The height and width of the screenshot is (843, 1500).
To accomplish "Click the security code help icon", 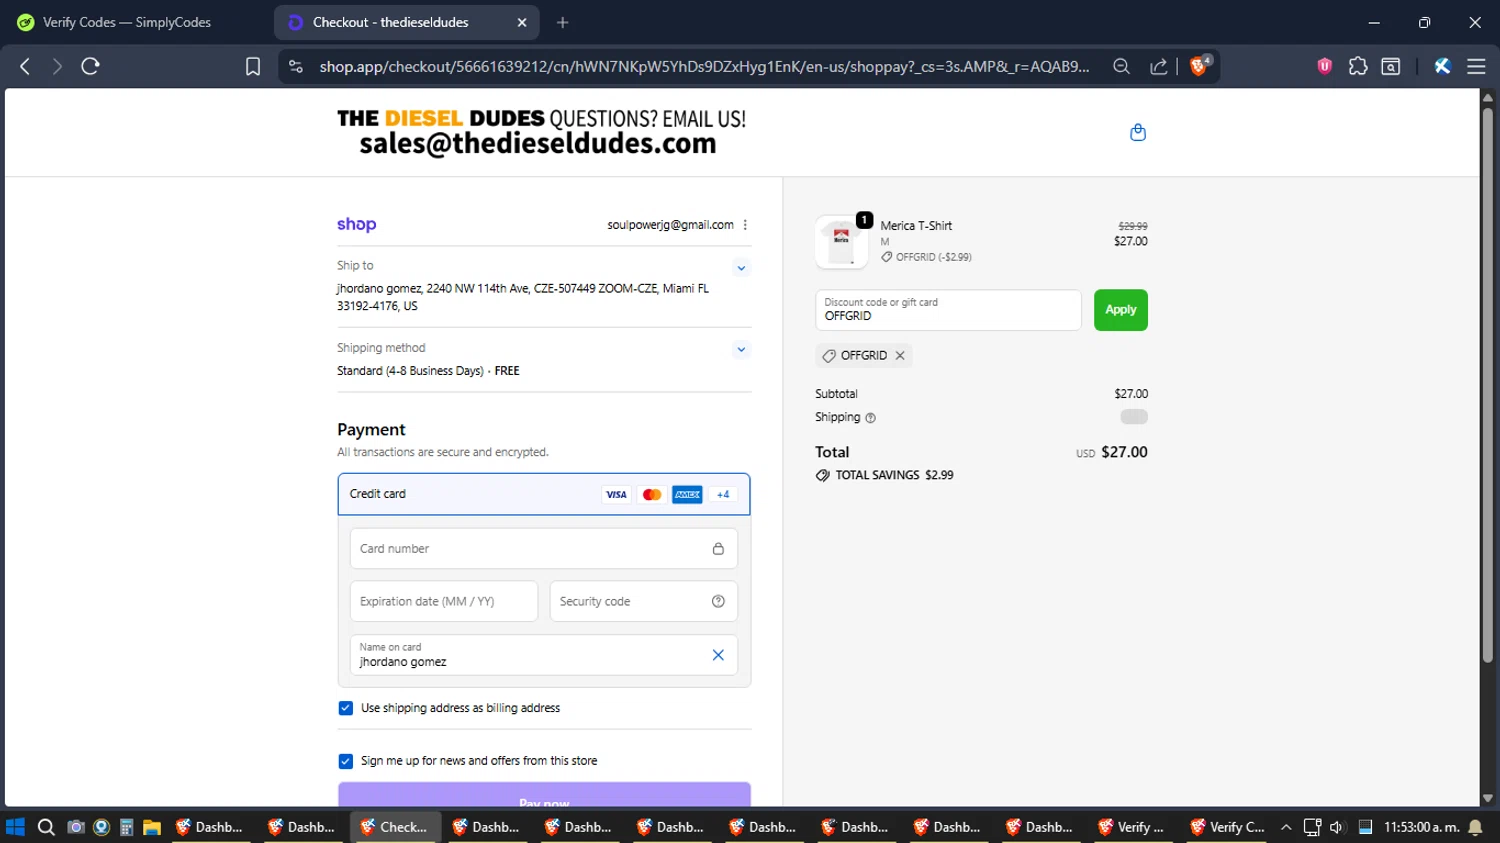I will point(718,601).
